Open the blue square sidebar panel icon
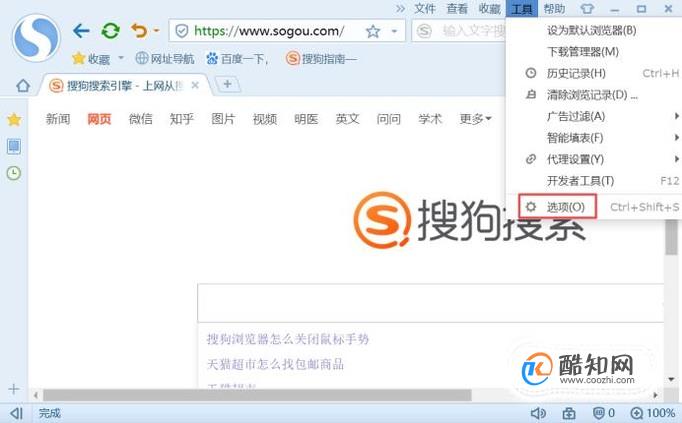 [14, 146]
